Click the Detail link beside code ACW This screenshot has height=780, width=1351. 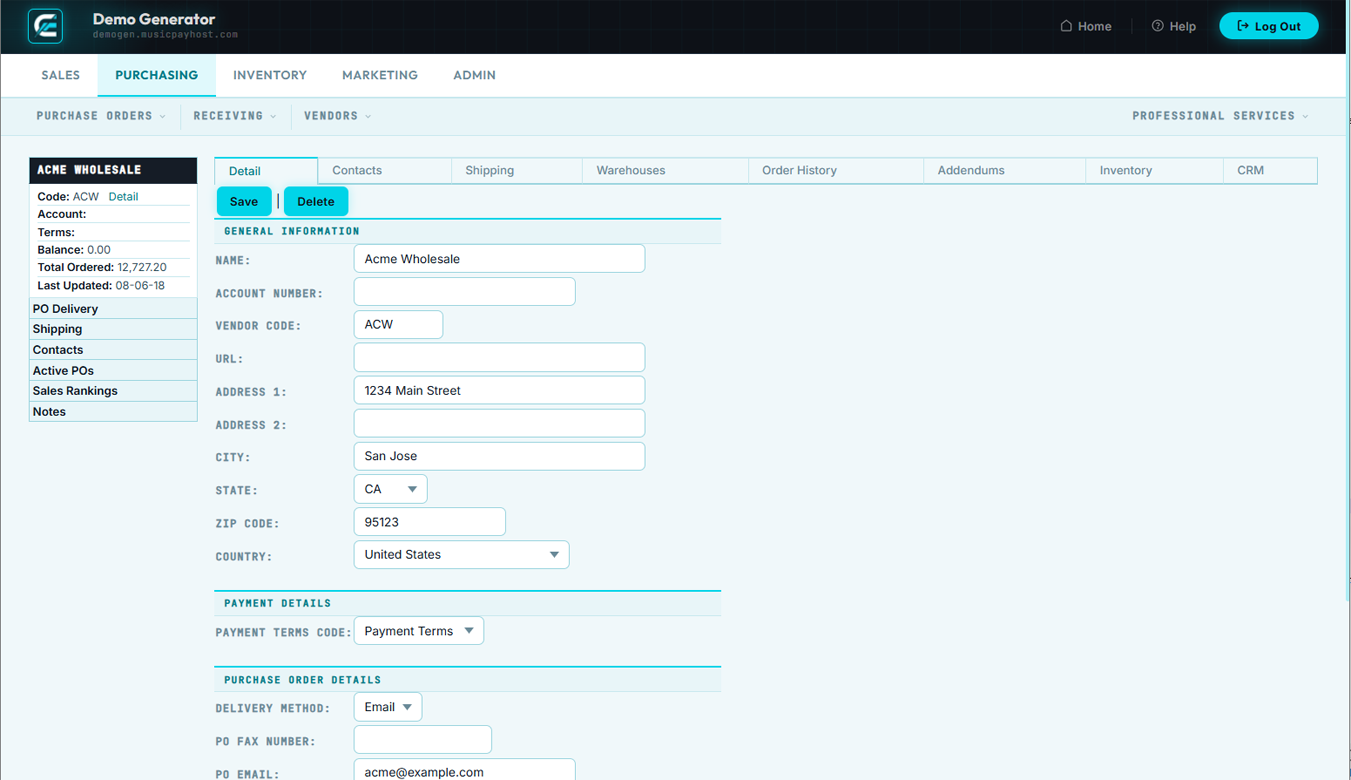click(x=123, y=197)
